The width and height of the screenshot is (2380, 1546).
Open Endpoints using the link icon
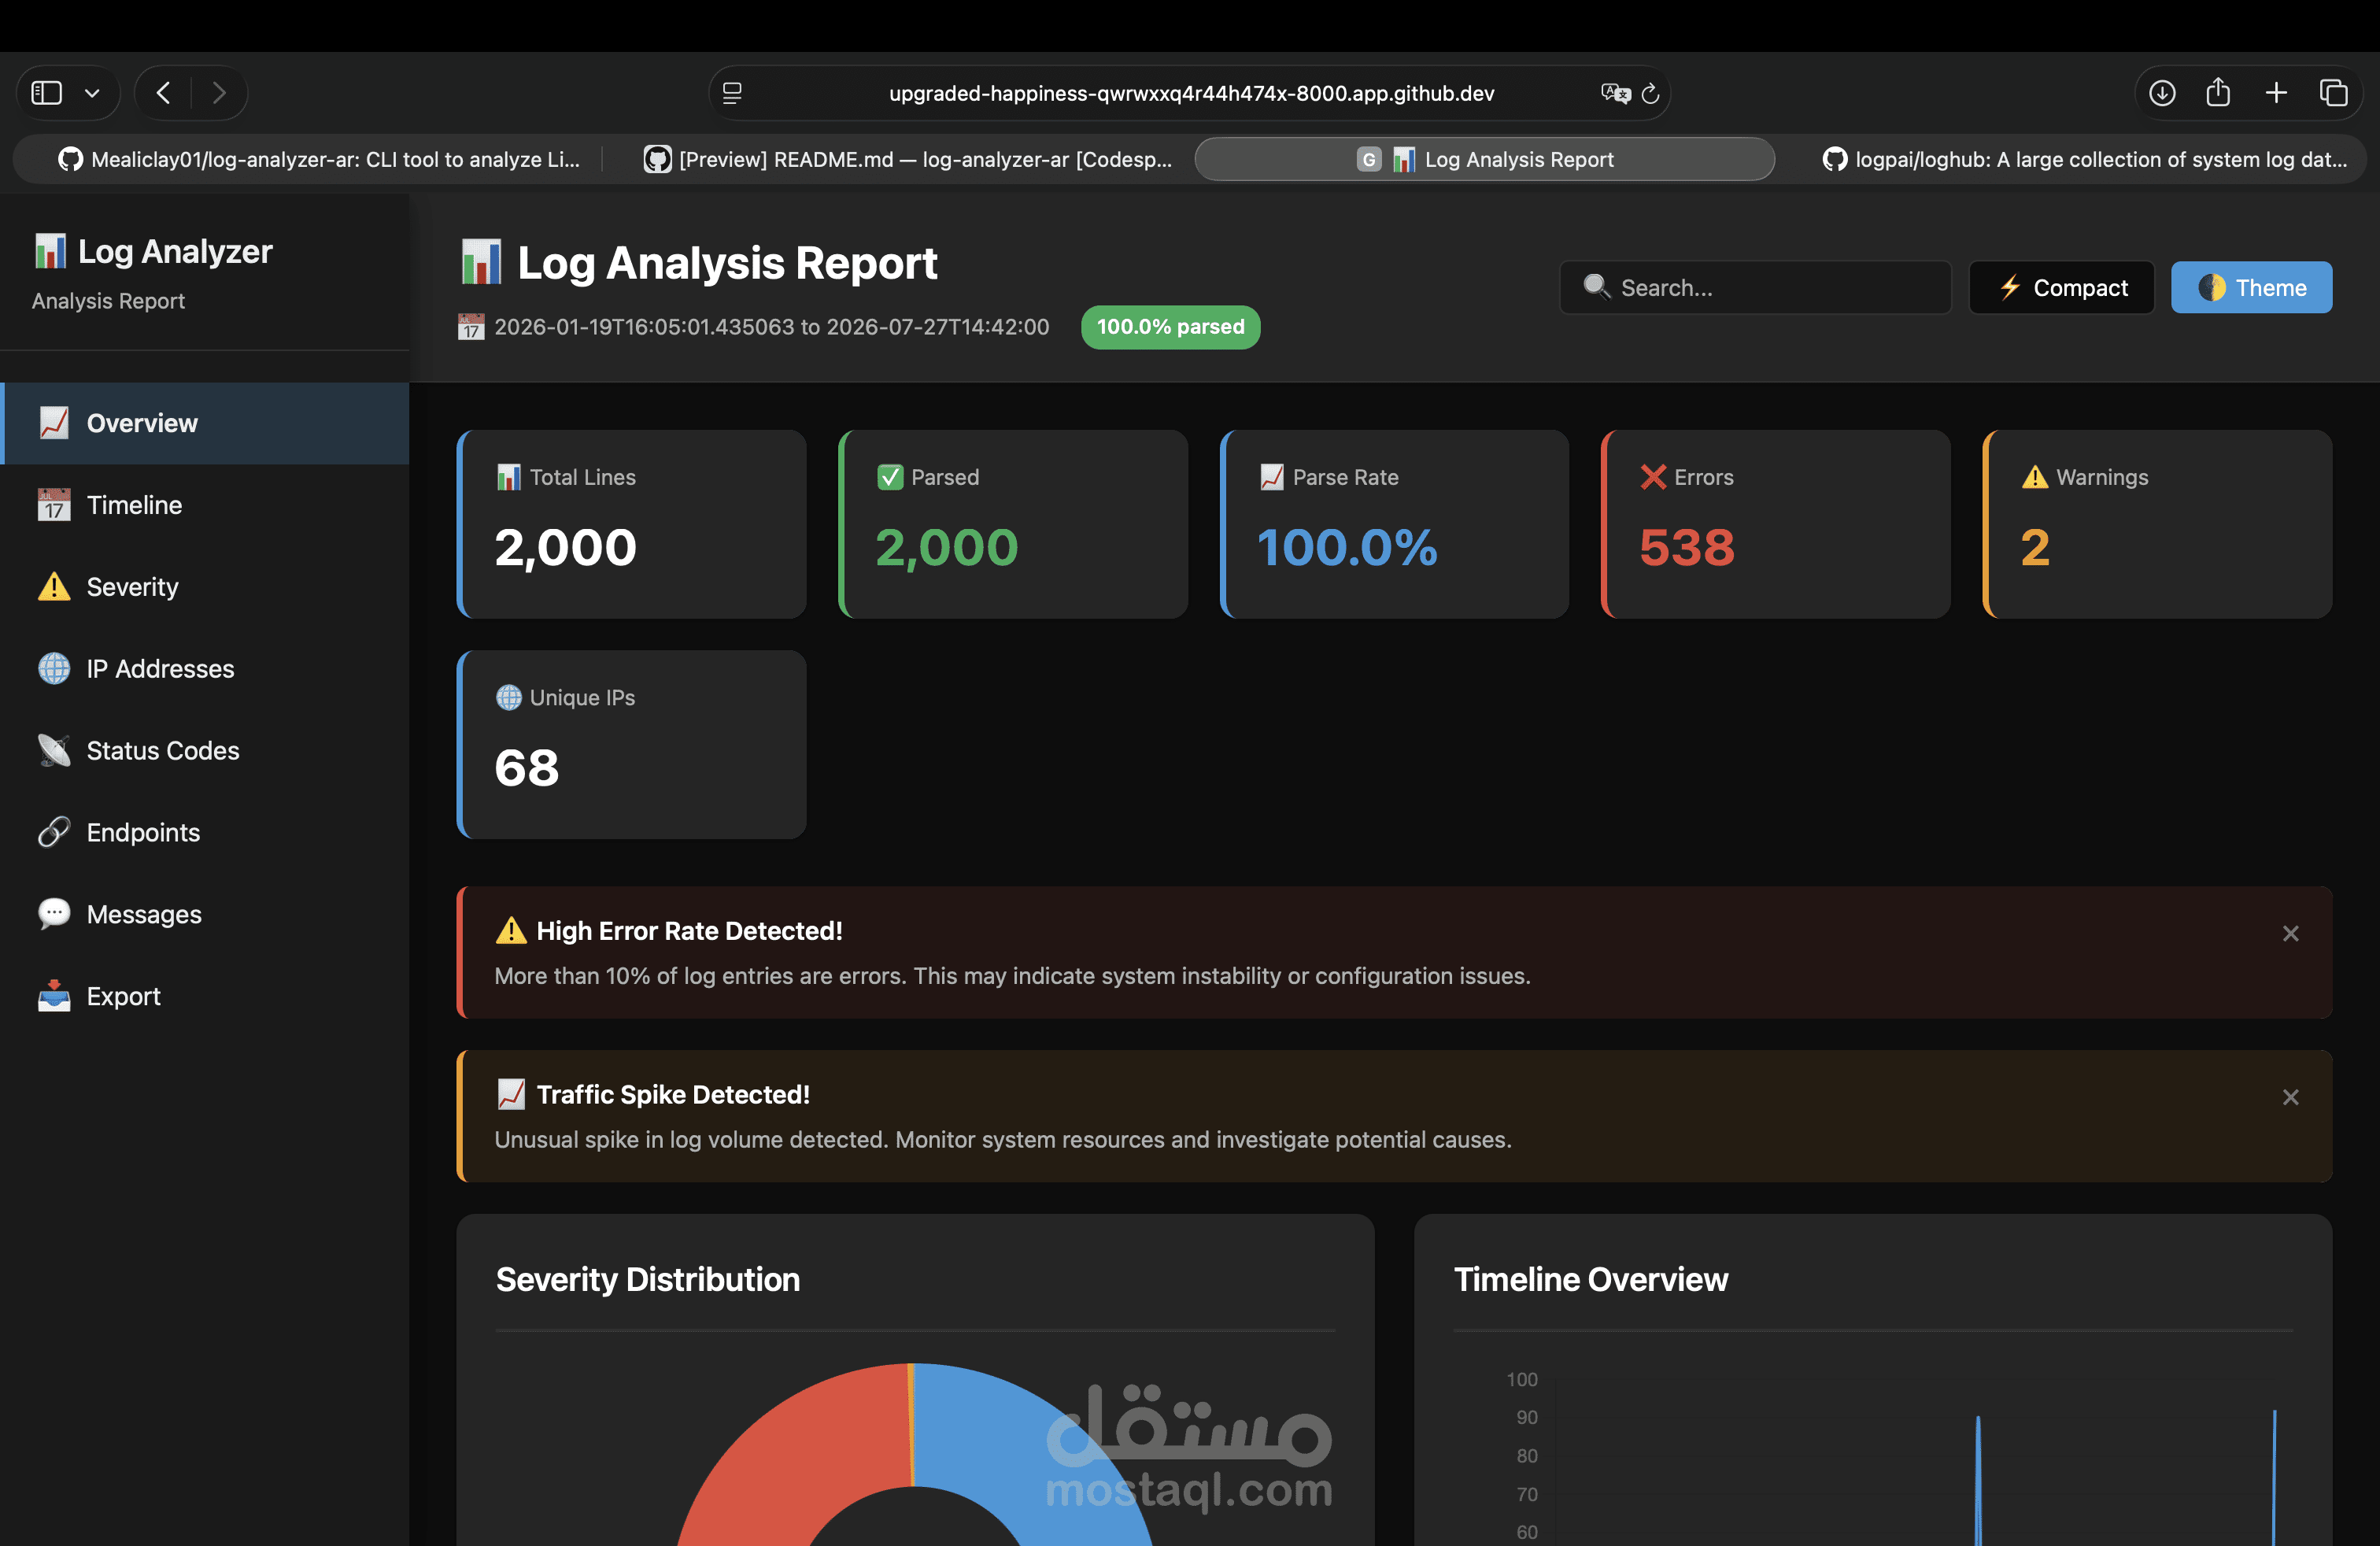pyautogui.click(x=53, y=832)
